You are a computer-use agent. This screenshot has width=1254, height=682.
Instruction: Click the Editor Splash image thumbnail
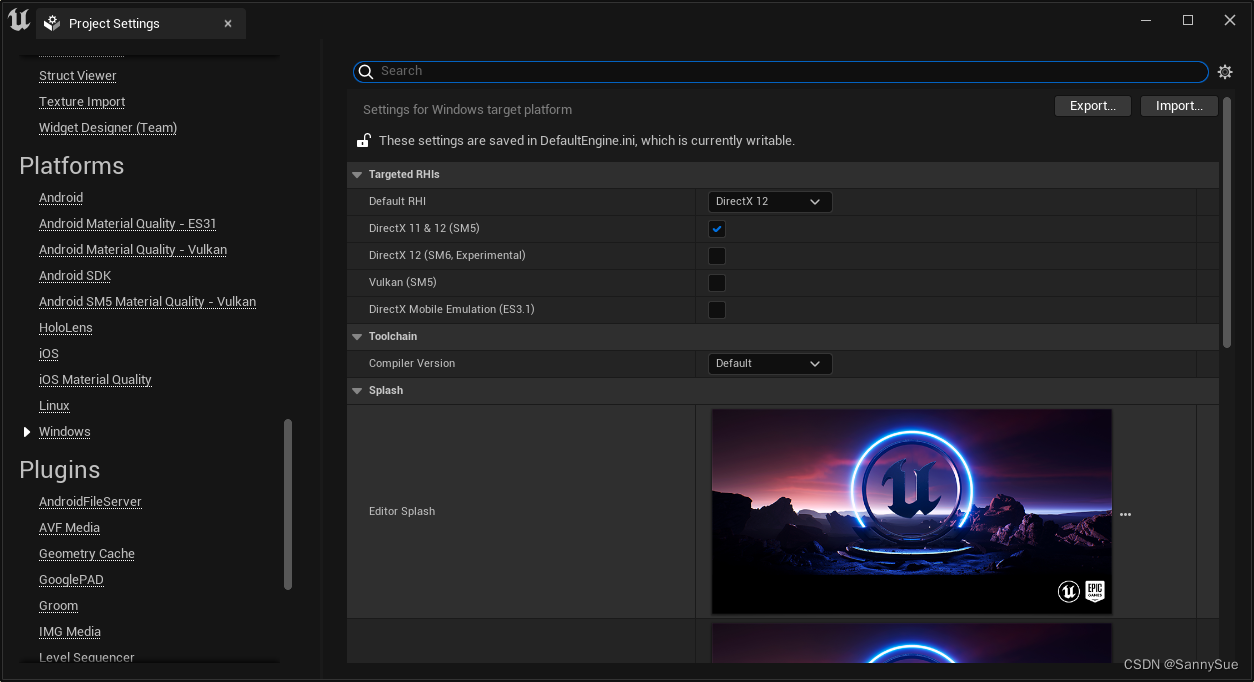click(x=912, y=511)
